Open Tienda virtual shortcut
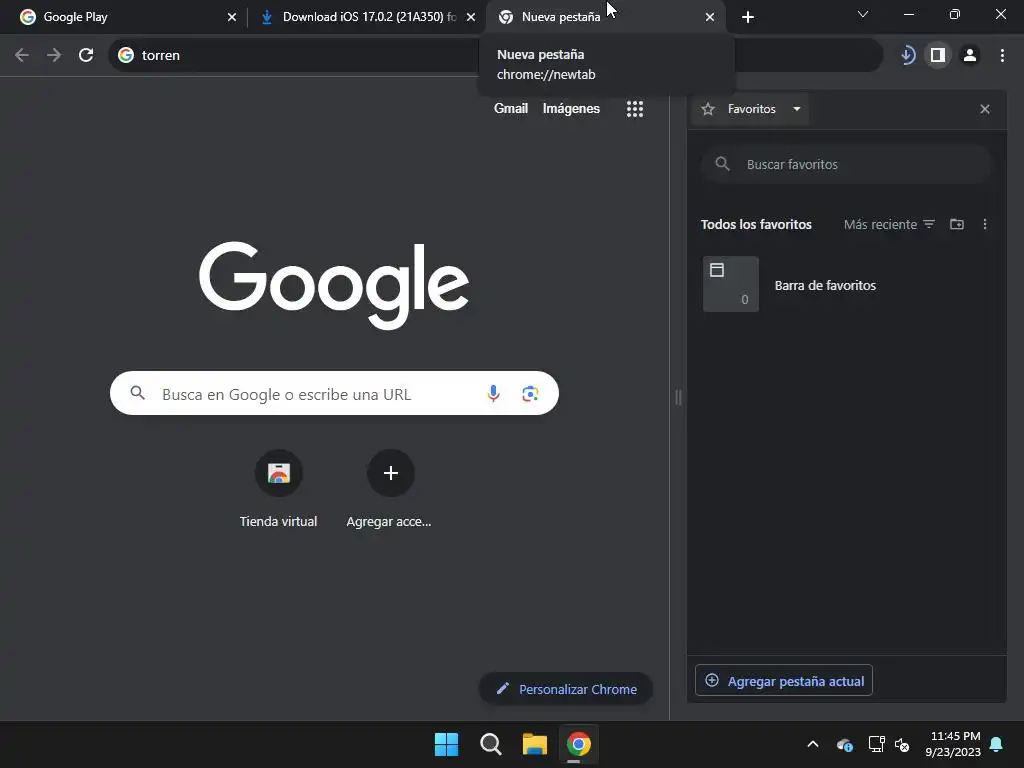1024x768 pixels. pyautogui.click(x=278, y=489)
